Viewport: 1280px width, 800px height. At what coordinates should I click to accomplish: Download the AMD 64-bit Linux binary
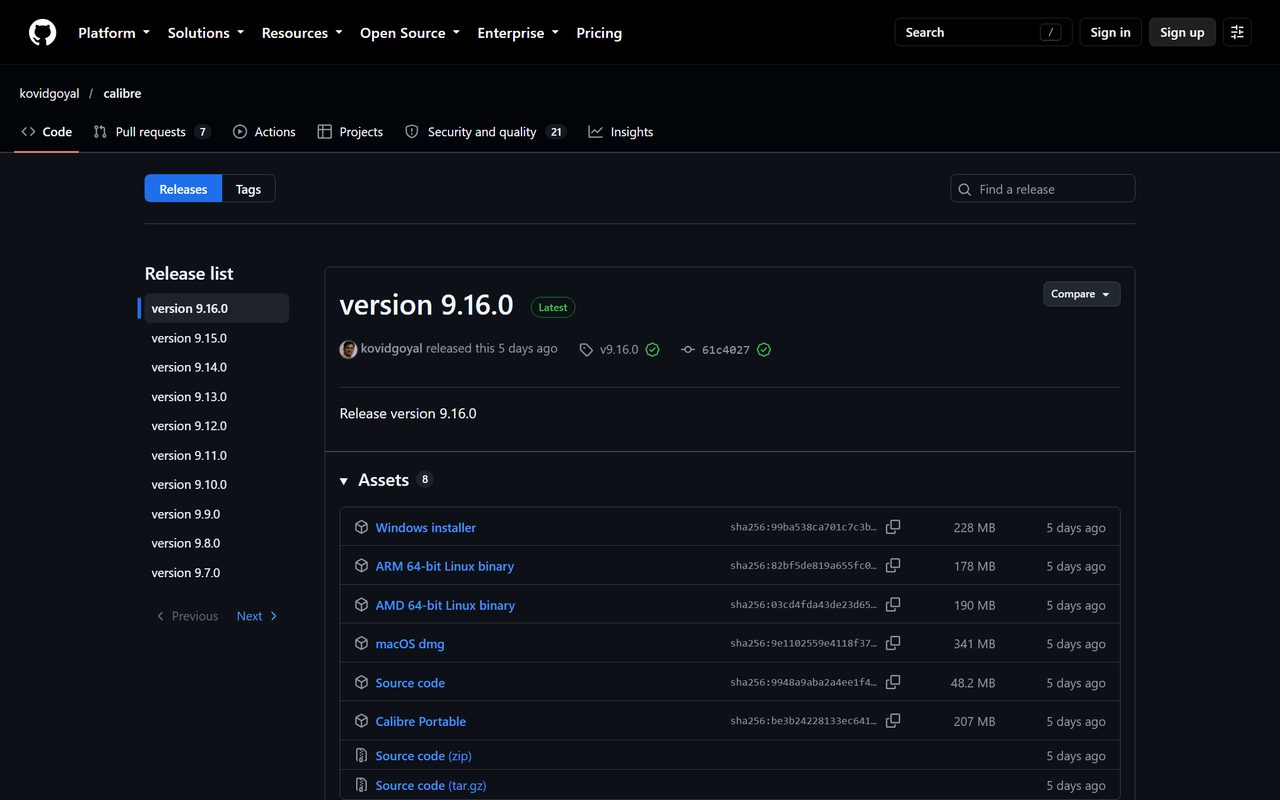pyautogui.click(x=445, y=605)
